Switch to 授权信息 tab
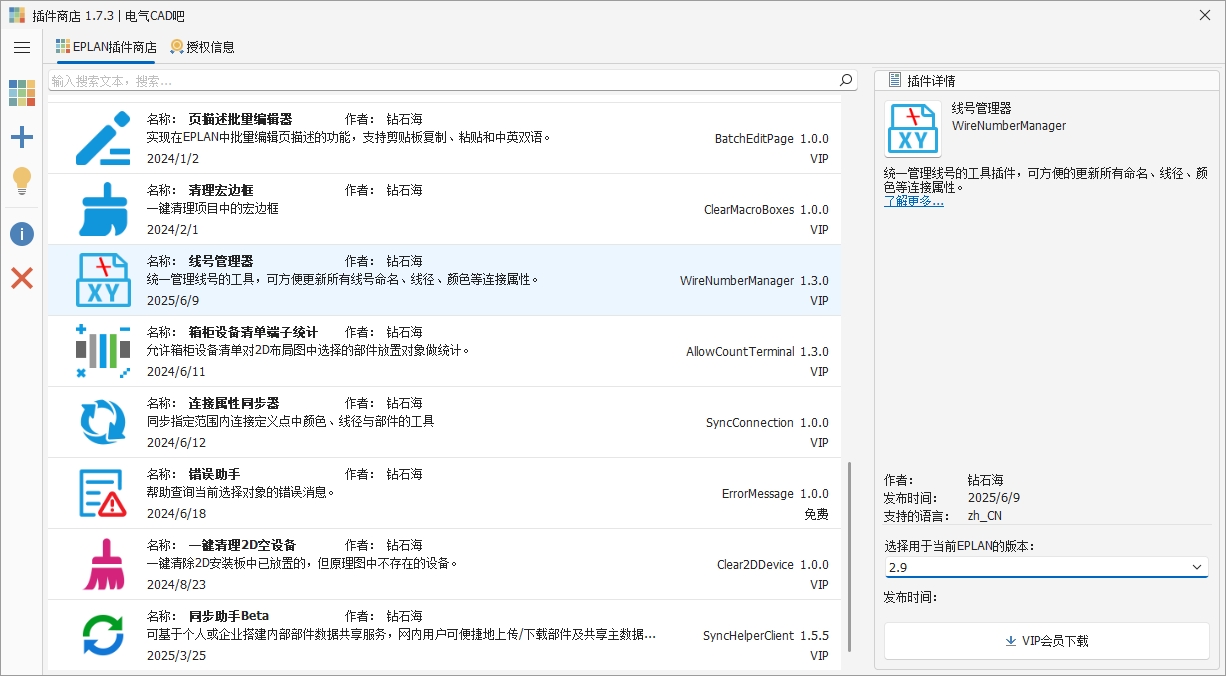Image resolution: width=1226 pixels, height=676 pixels. (202, 47)
